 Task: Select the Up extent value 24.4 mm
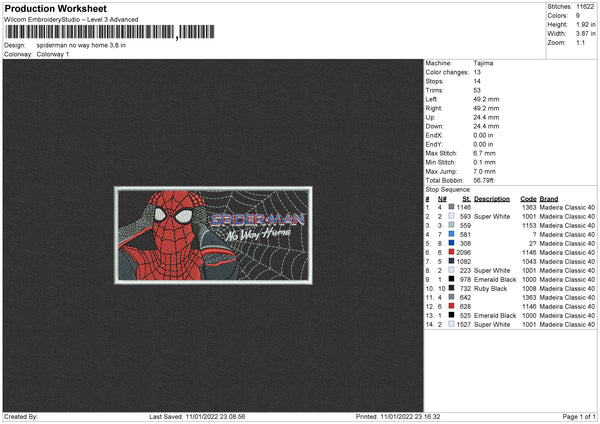tap(486, 117)
